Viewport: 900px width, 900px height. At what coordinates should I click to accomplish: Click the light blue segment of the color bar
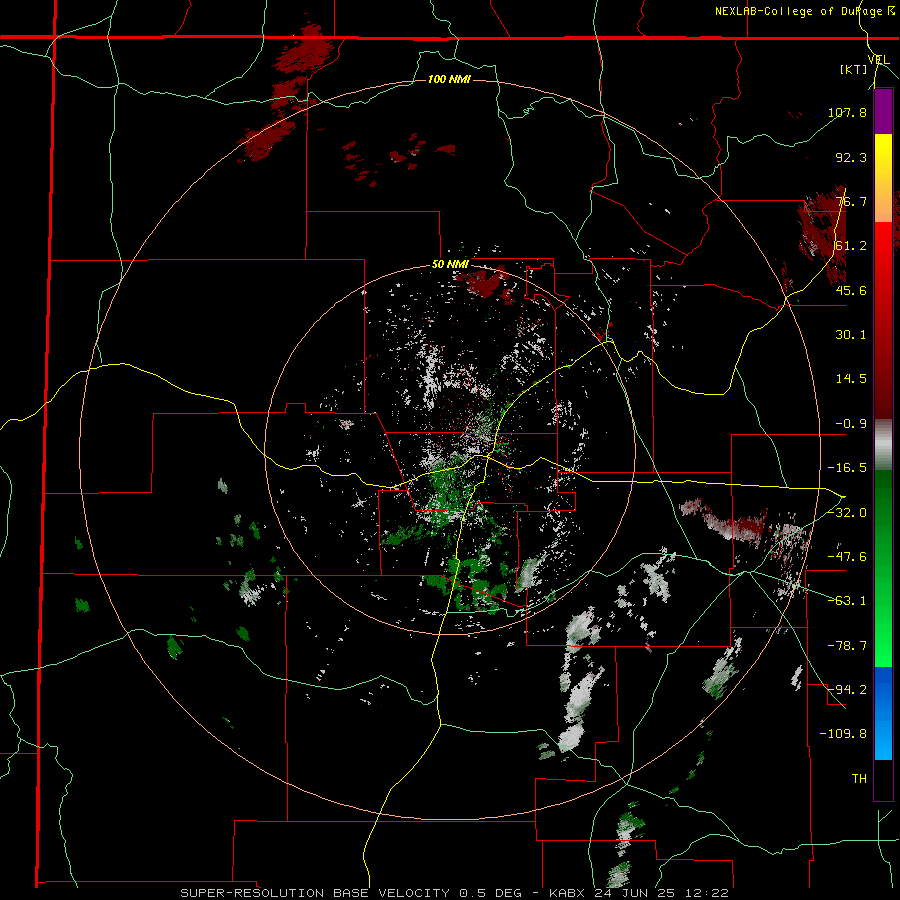click(x=883, y=738)
